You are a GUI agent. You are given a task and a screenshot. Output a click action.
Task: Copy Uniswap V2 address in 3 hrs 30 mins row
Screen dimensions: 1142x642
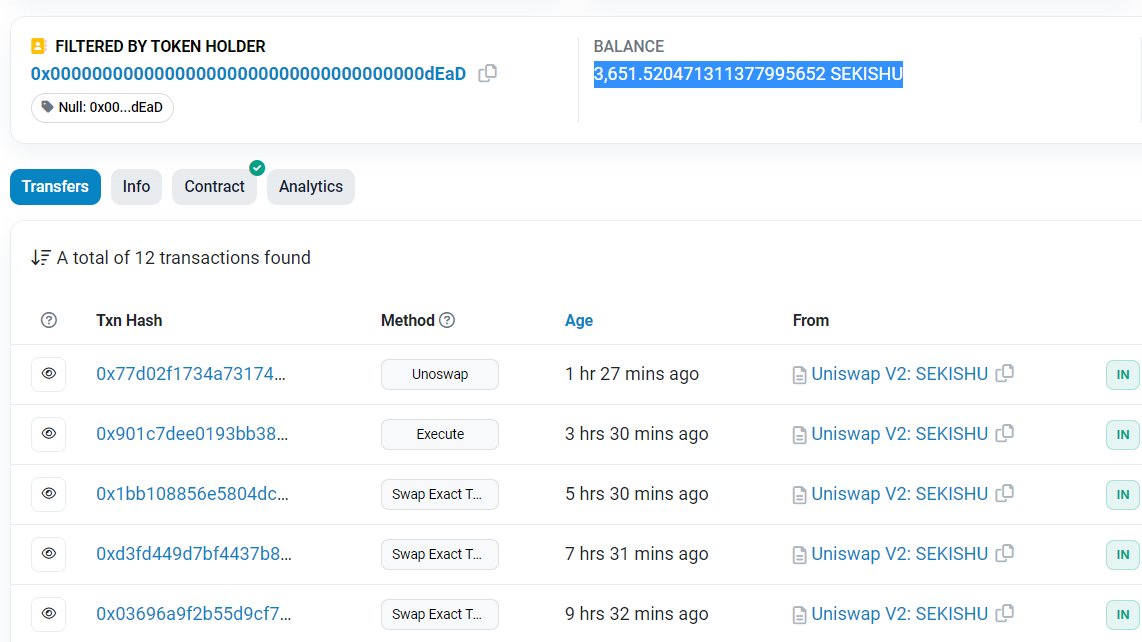click(x=1004, y=433)
